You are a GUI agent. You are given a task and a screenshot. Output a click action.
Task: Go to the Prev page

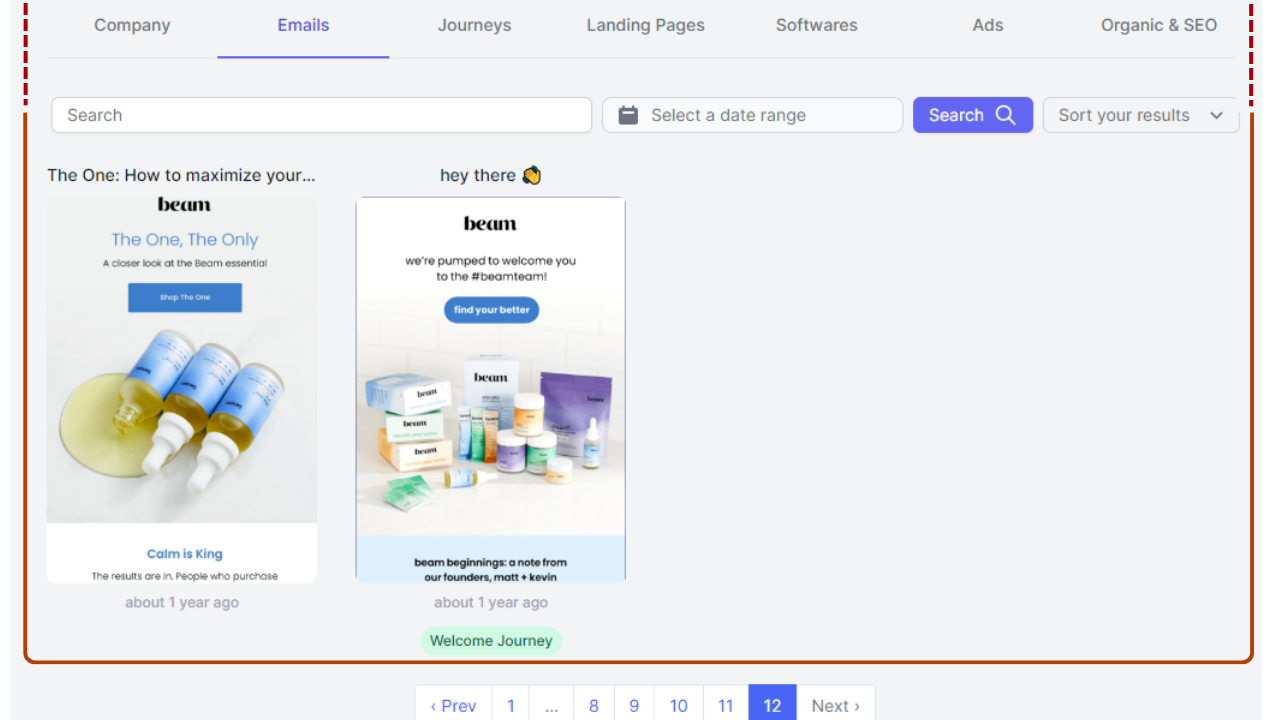pyautogui.click(x=453, y=706)
